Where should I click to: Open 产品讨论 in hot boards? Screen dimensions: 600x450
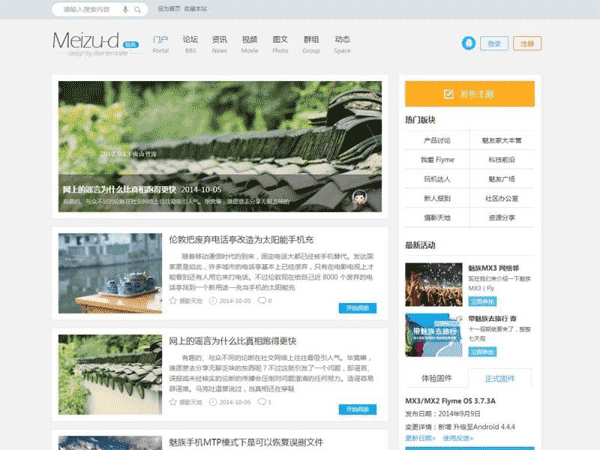[x=437, y=141]
